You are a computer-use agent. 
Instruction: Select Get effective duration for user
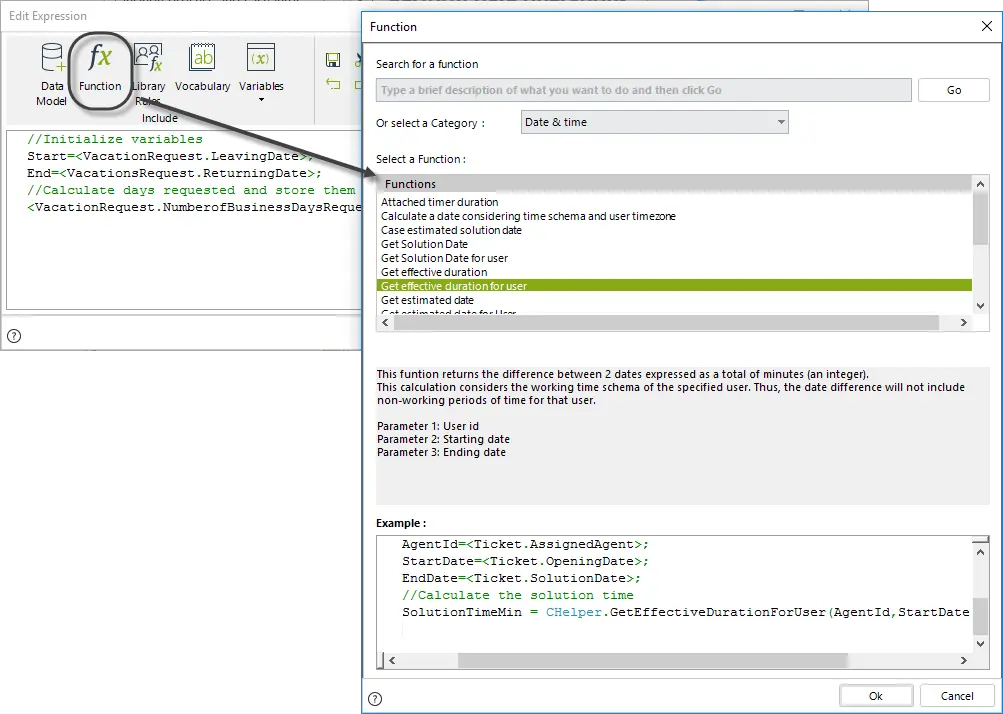[674, 286]
